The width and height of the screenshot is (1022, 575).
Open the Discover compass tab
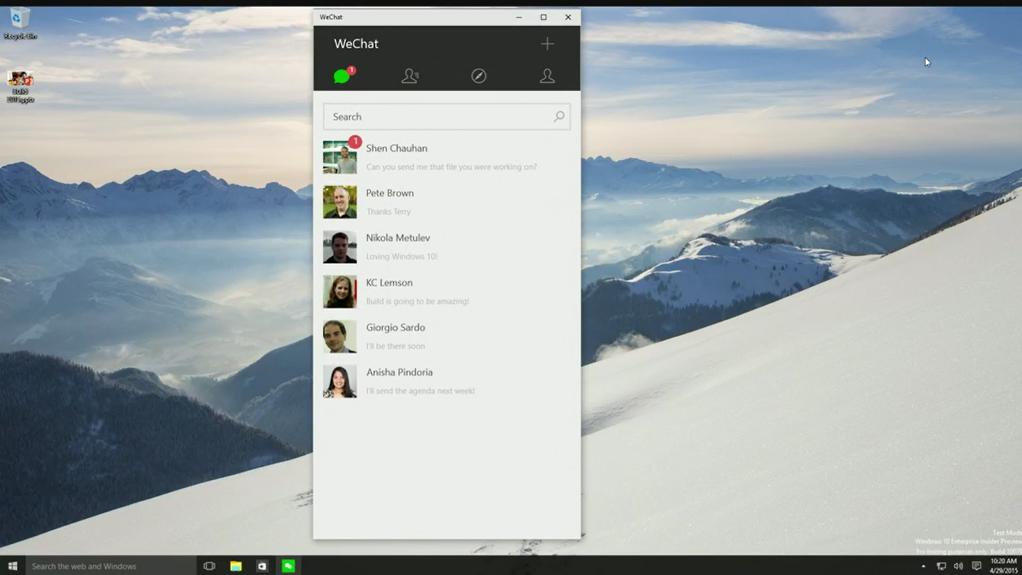coord(479,76)
